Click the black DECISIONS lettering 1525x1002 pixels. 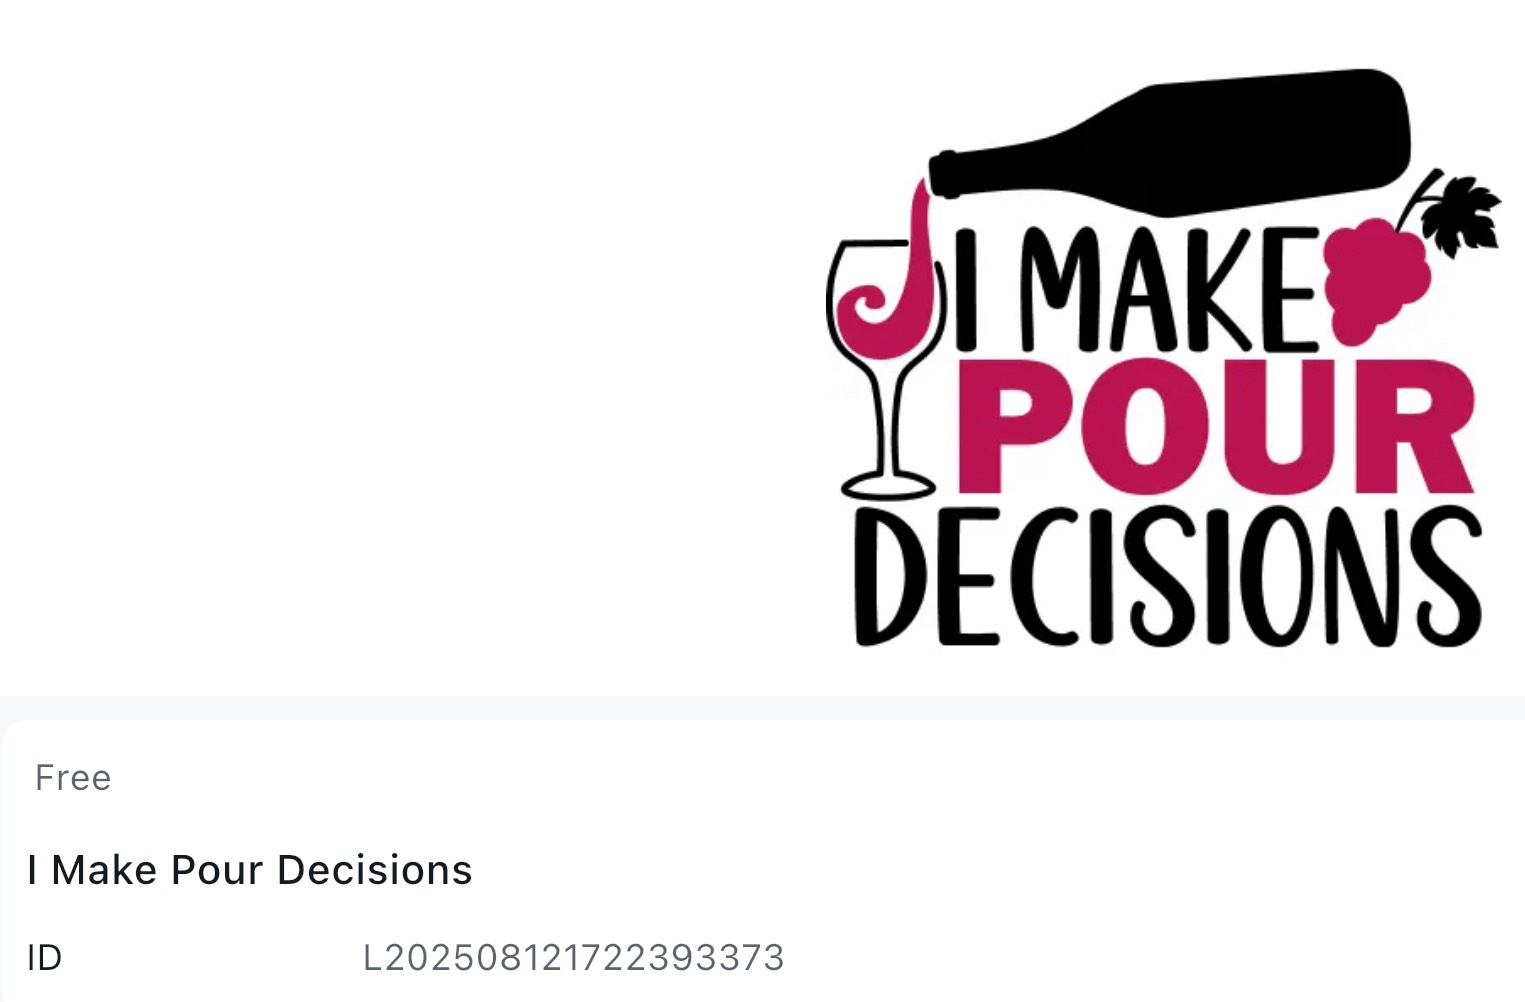pos(1168,576)
